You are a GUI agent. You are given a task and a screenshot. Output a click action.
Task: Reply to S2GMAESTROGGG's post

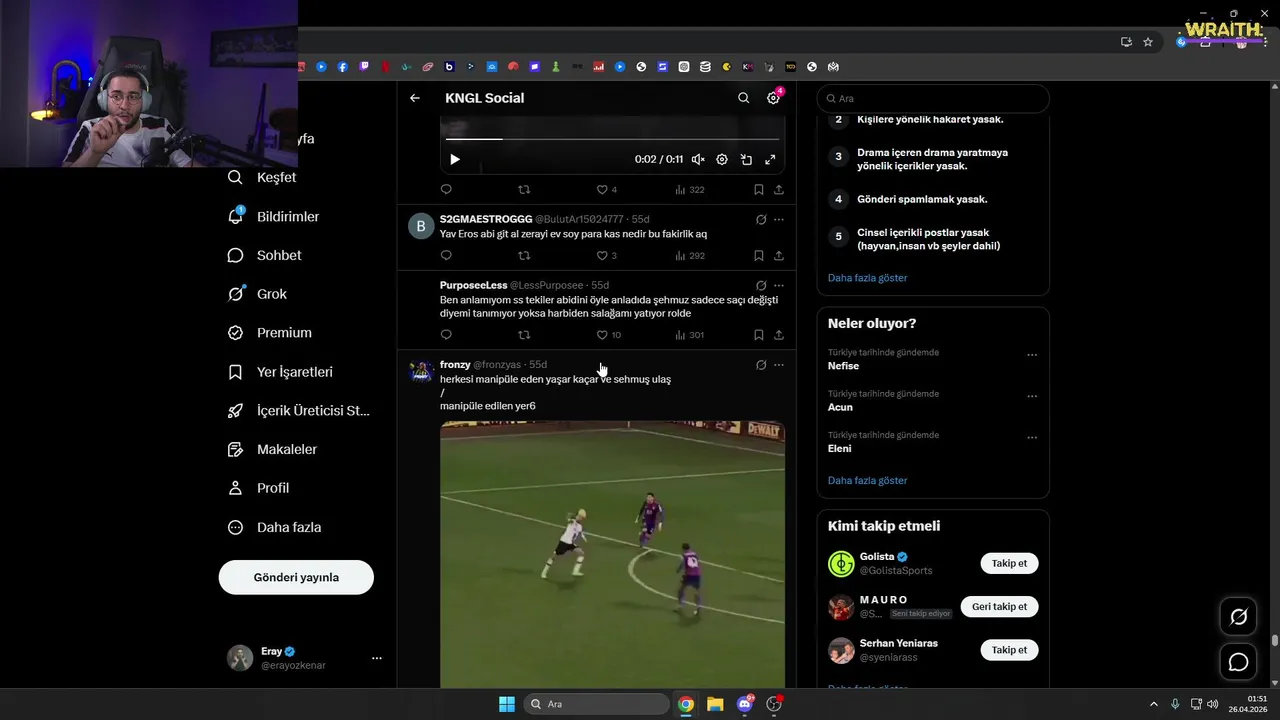pyautogui.click(x=446, y=255)
